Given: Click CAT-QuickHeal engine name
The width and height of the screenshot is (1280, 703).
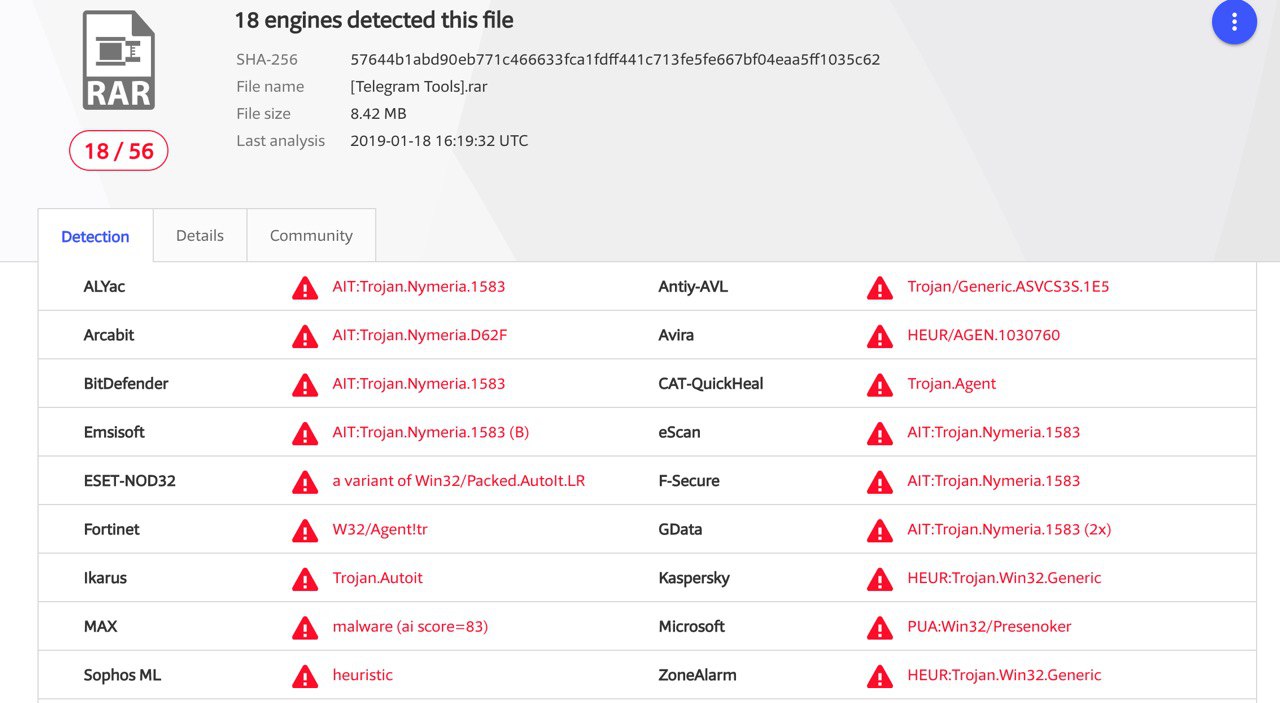Looking at the screenshot, I should coord(711,384).
